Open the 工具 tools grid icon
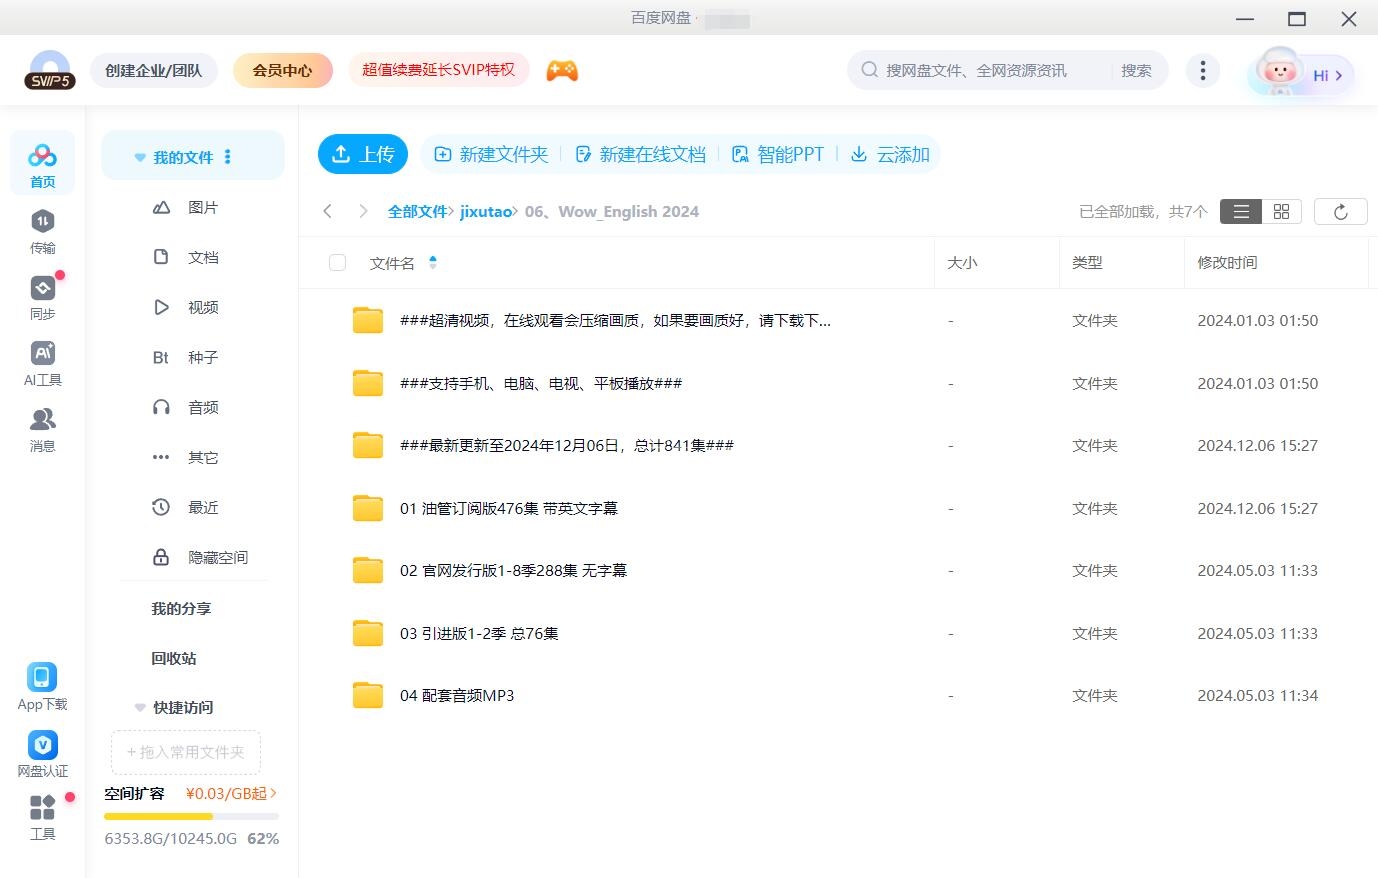 [x=42, y=817]
